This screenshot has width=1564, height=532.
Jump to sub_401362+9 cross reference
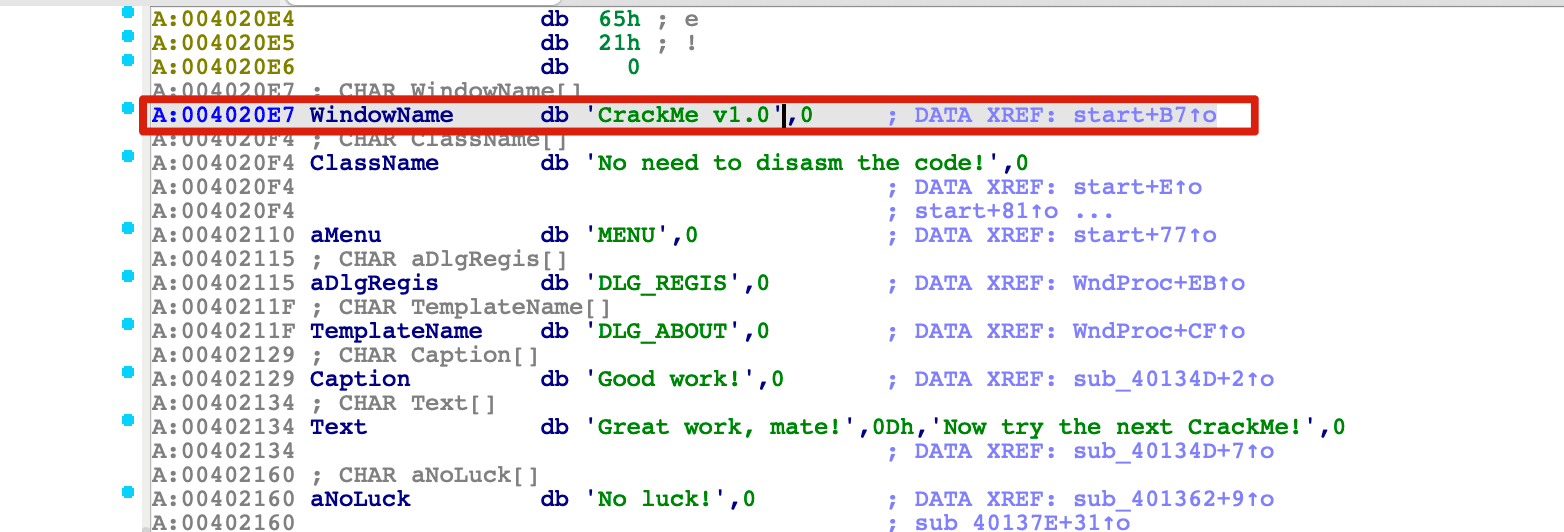(1174, 499)
